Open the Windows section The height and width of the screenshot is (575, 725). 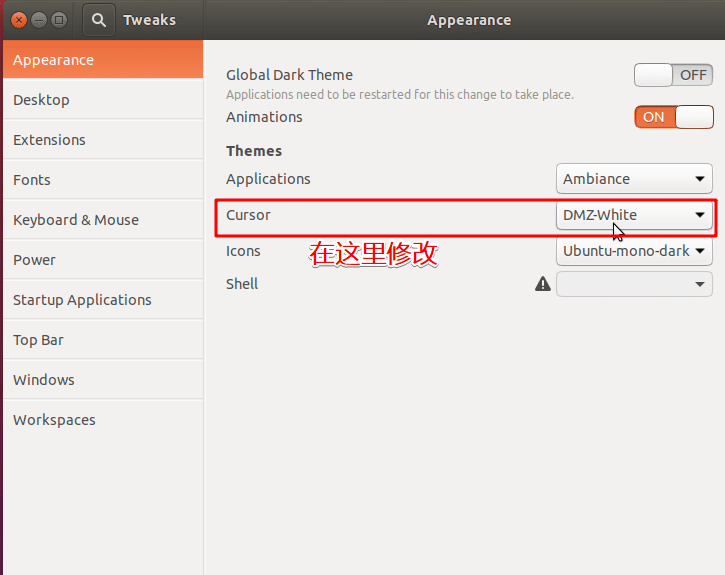click(x=103, y=379)
